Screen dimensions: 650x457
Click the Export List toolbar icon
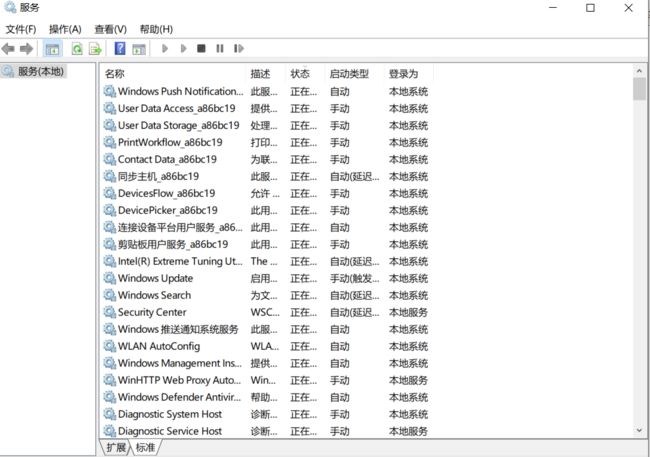click(x=95, y=49)
